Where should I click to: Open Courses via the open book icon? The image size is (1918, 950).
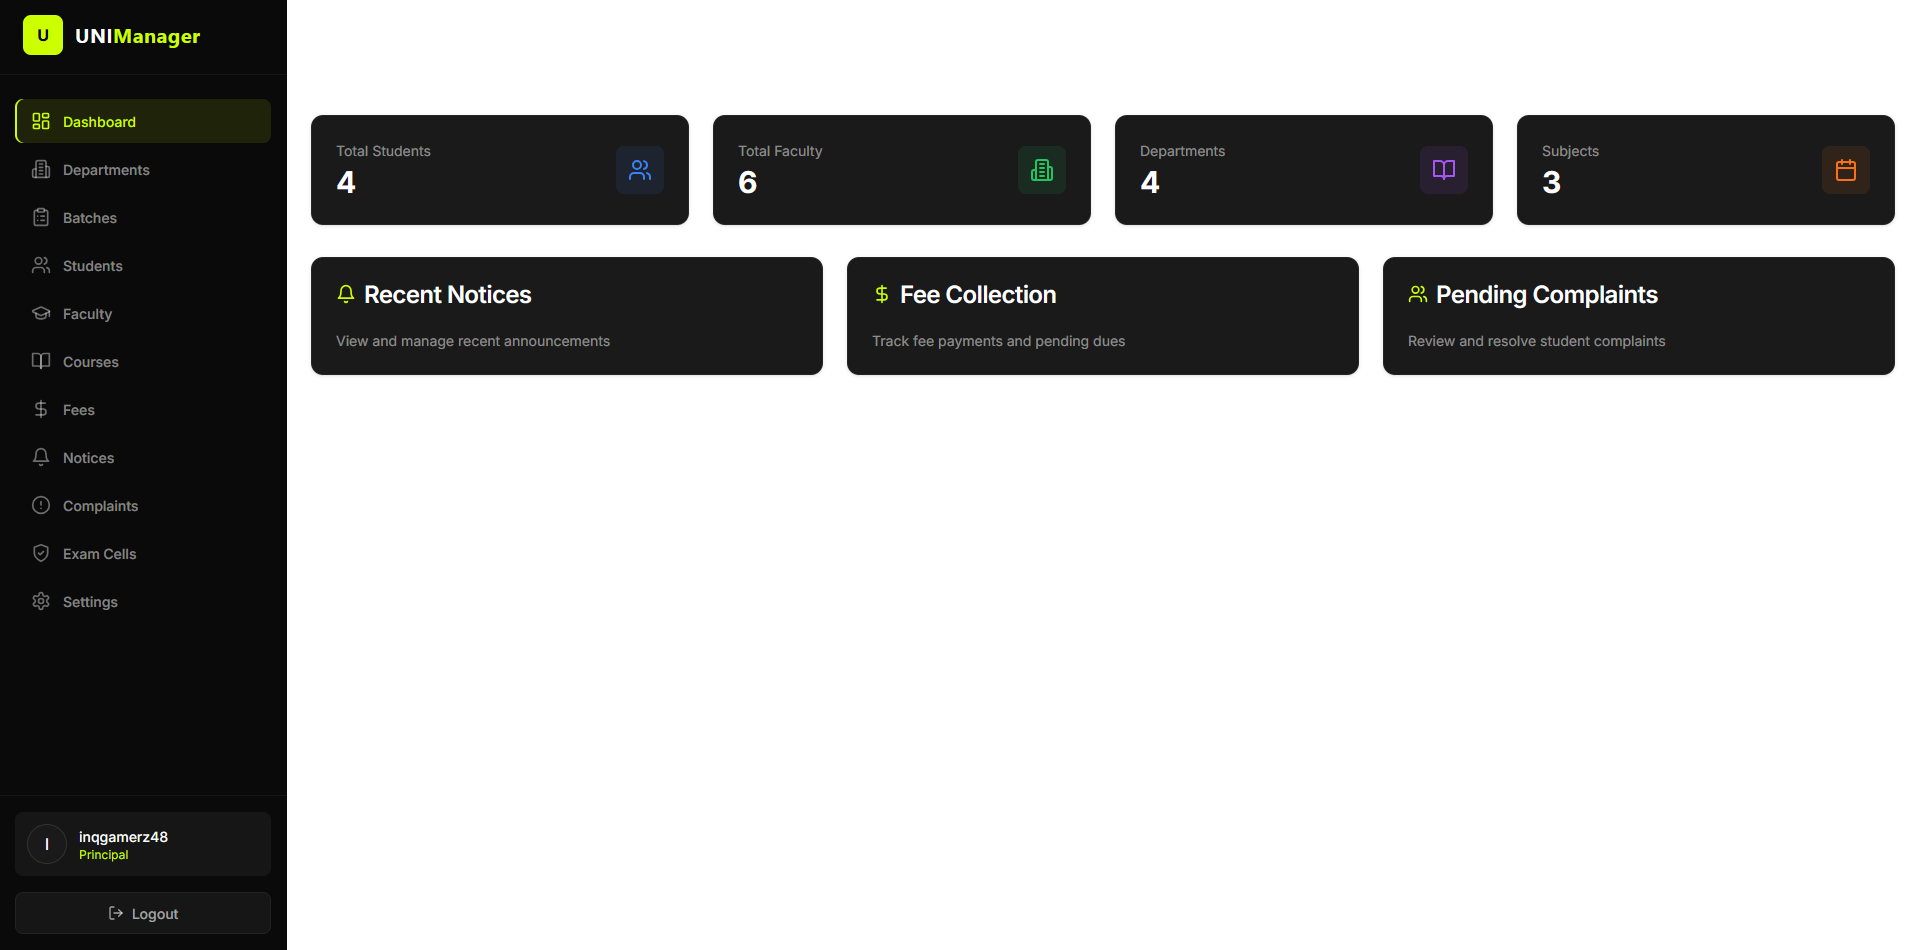coord(41,361)
